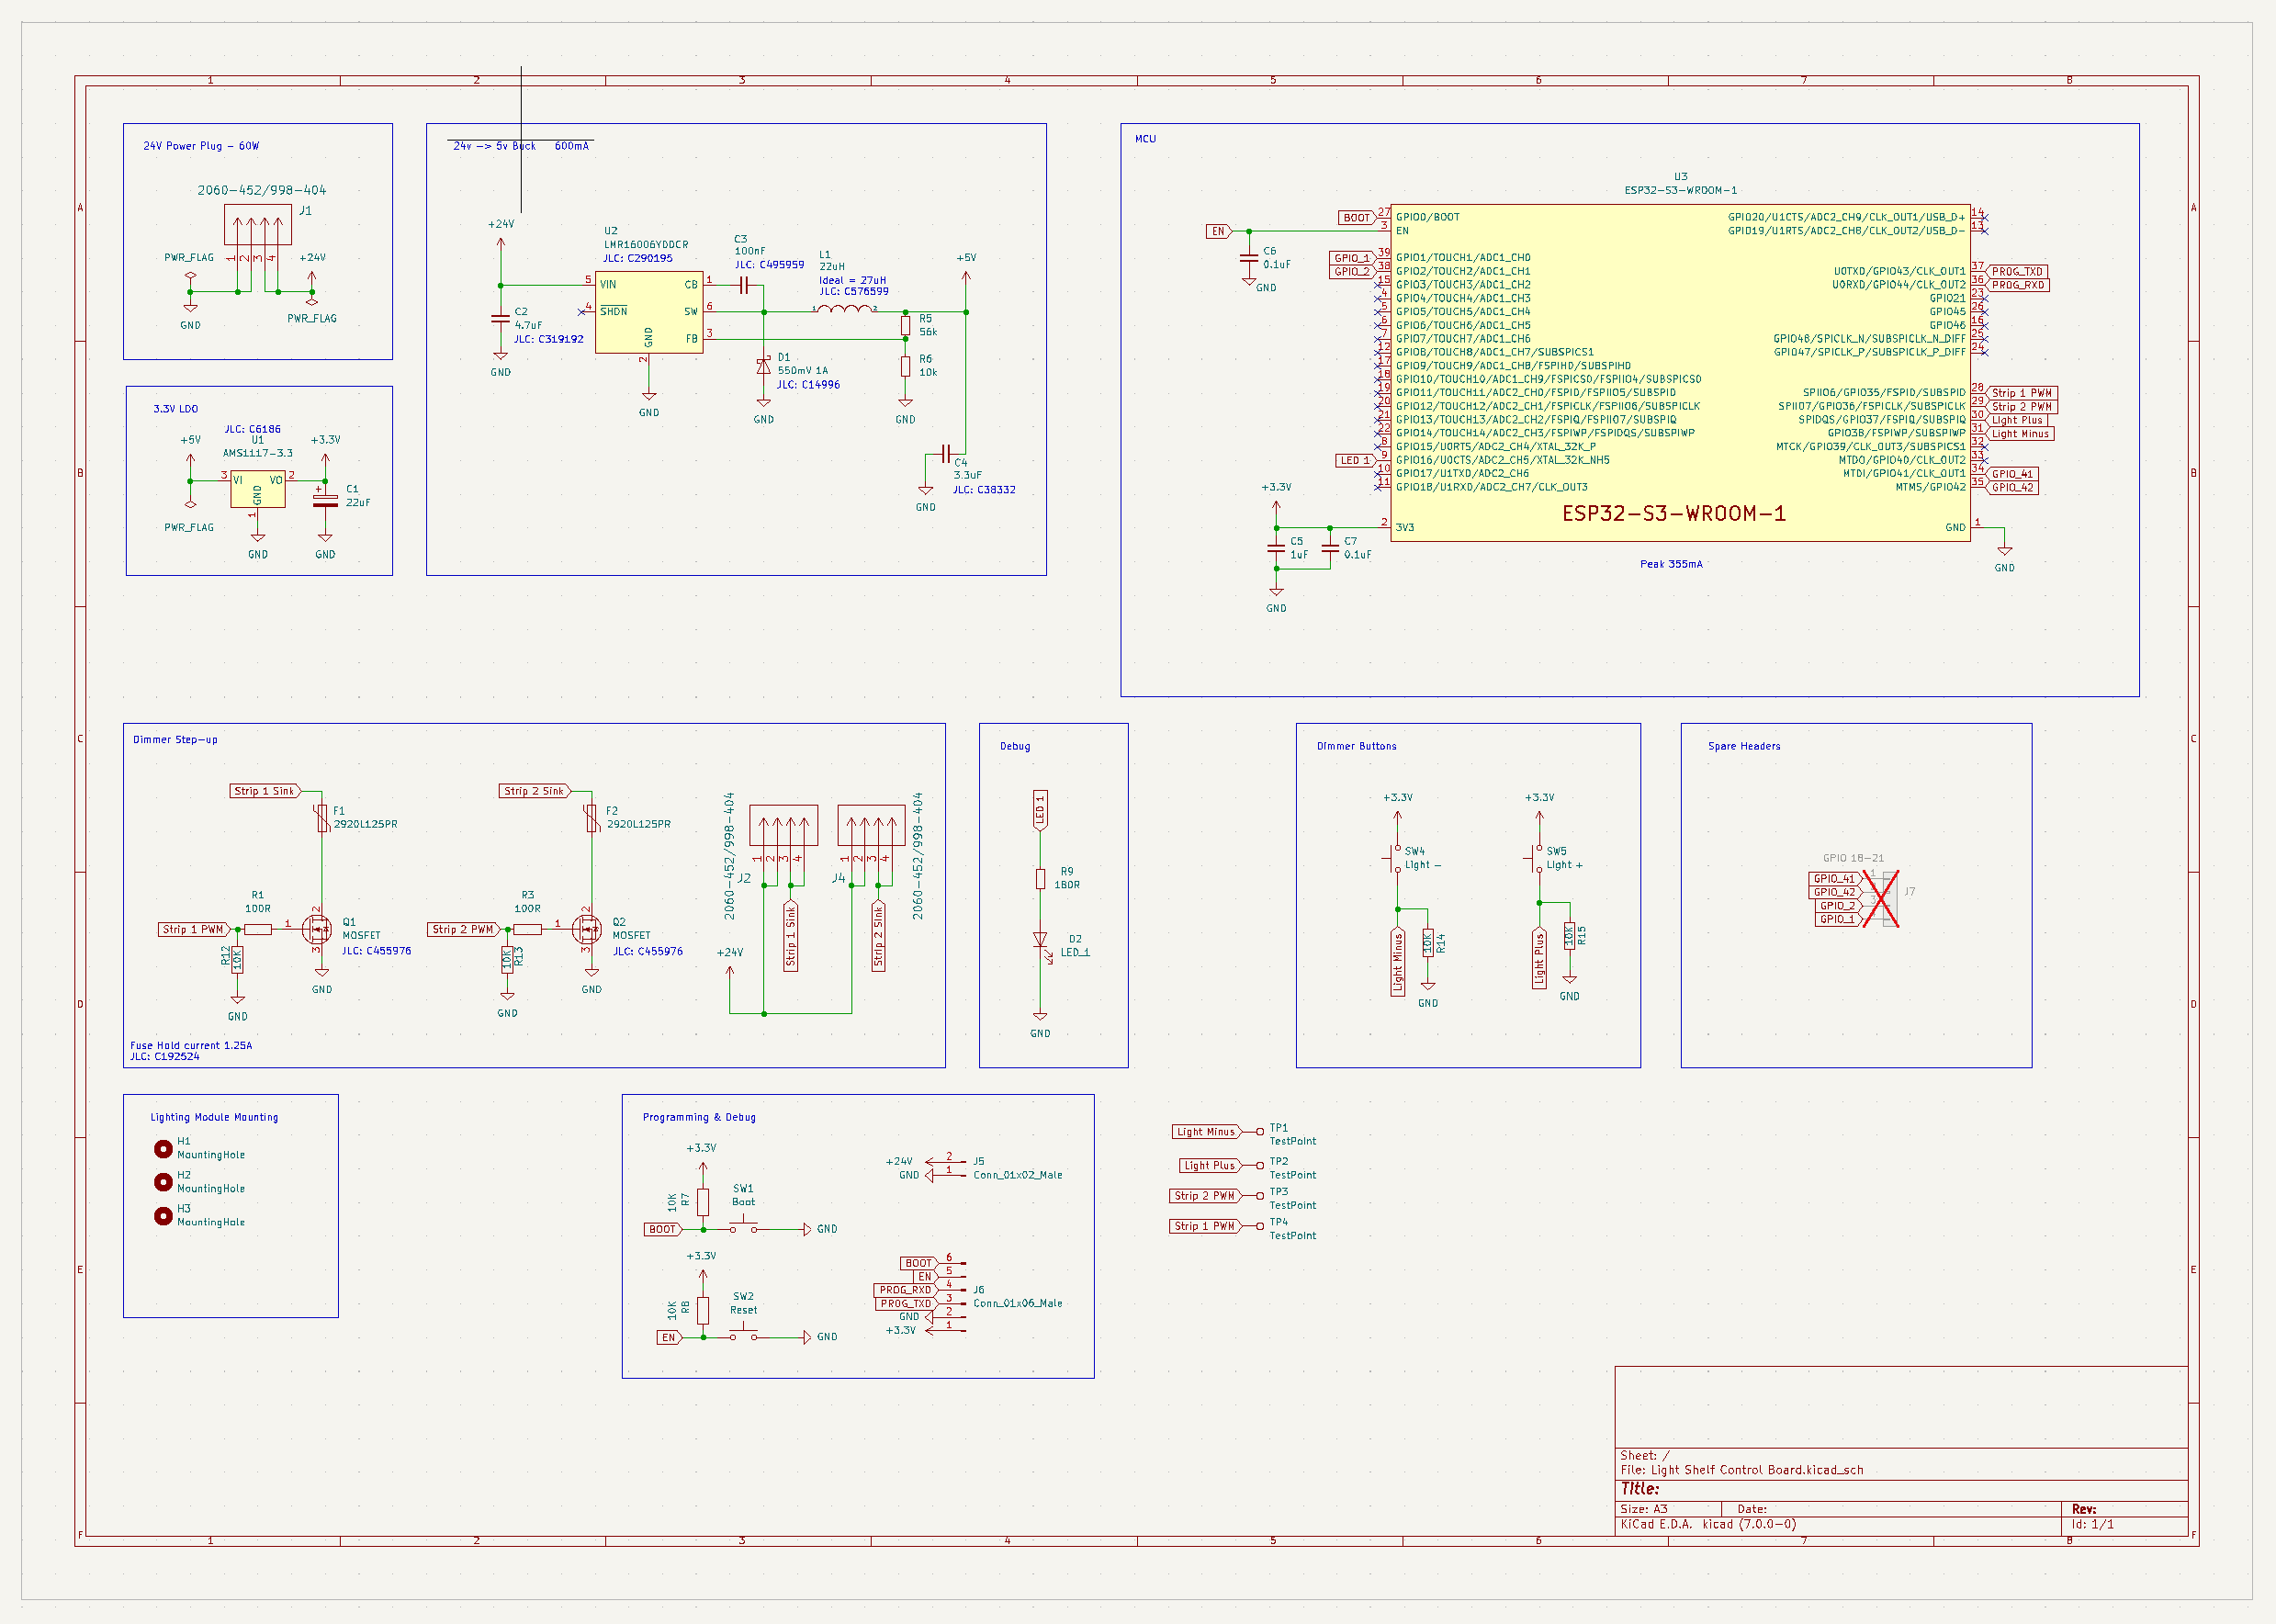Click the 'Dimmer Step-up' section label
The width and height of the screenshot is (2276, 1624).
click(x=175, y=740)
